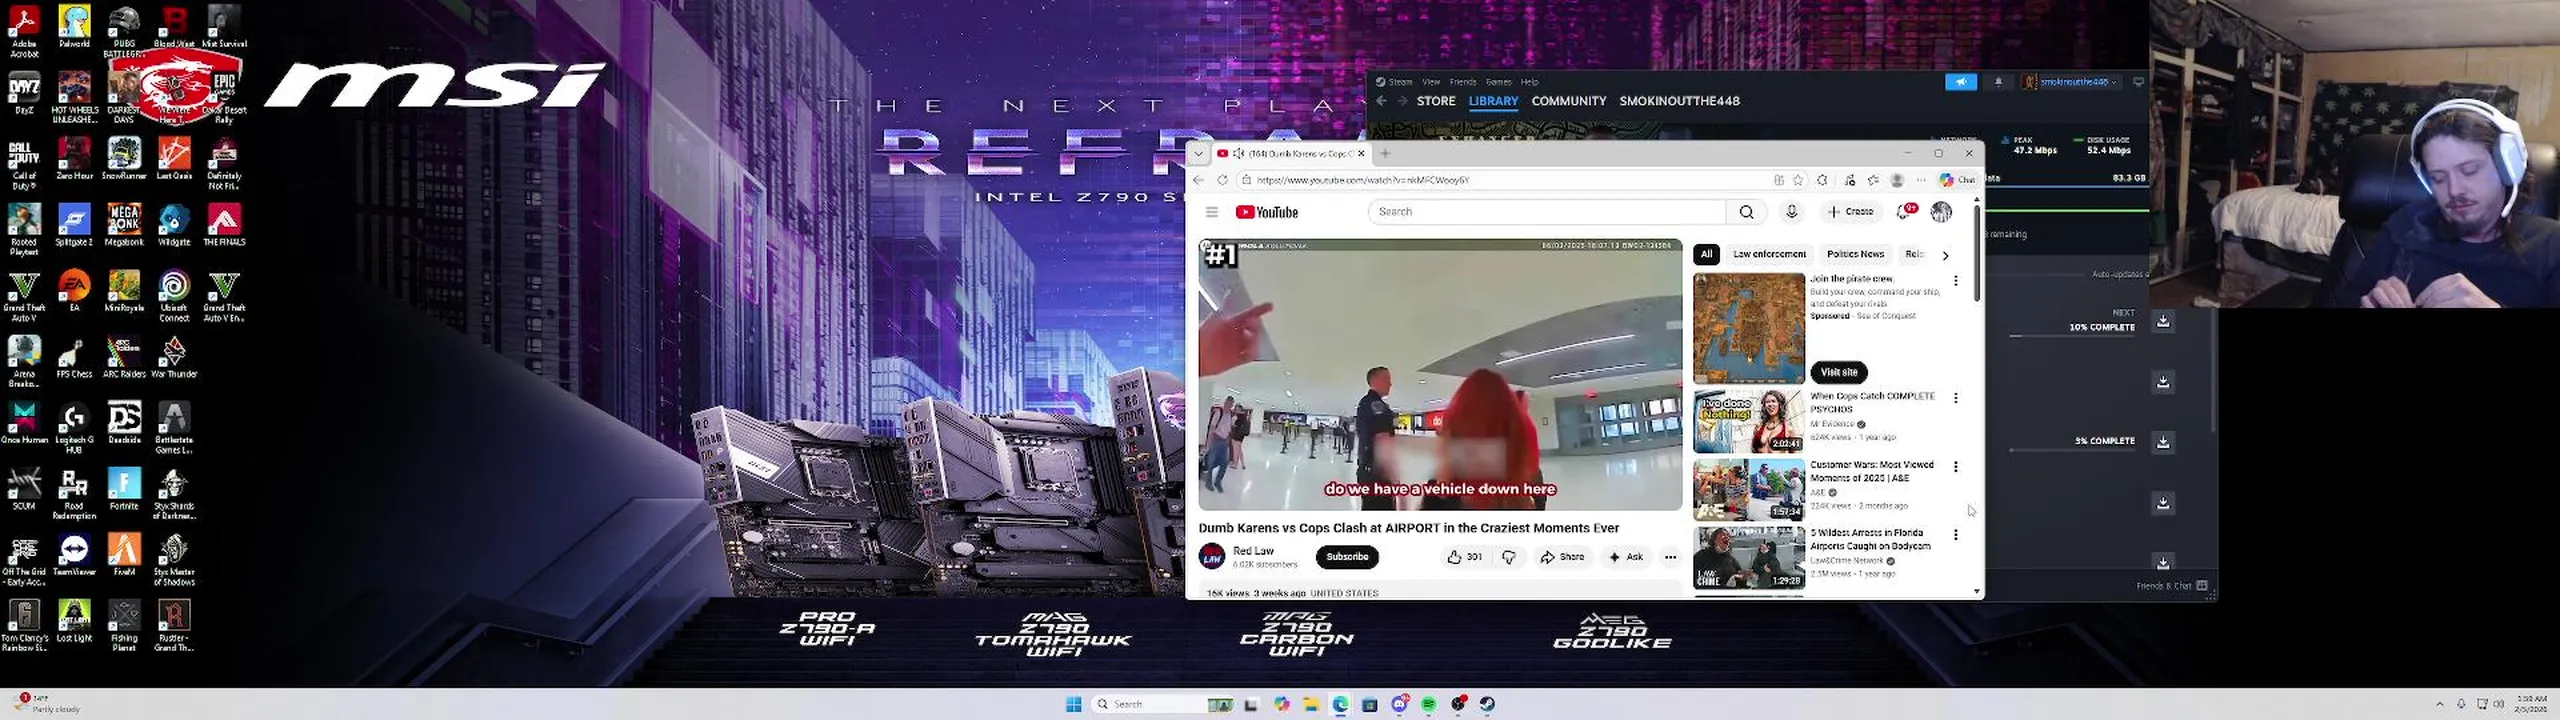This screenshot has height=720, width=2560.
Task: Open Steam Friends menu
Action: click(x=1463, y=82)
